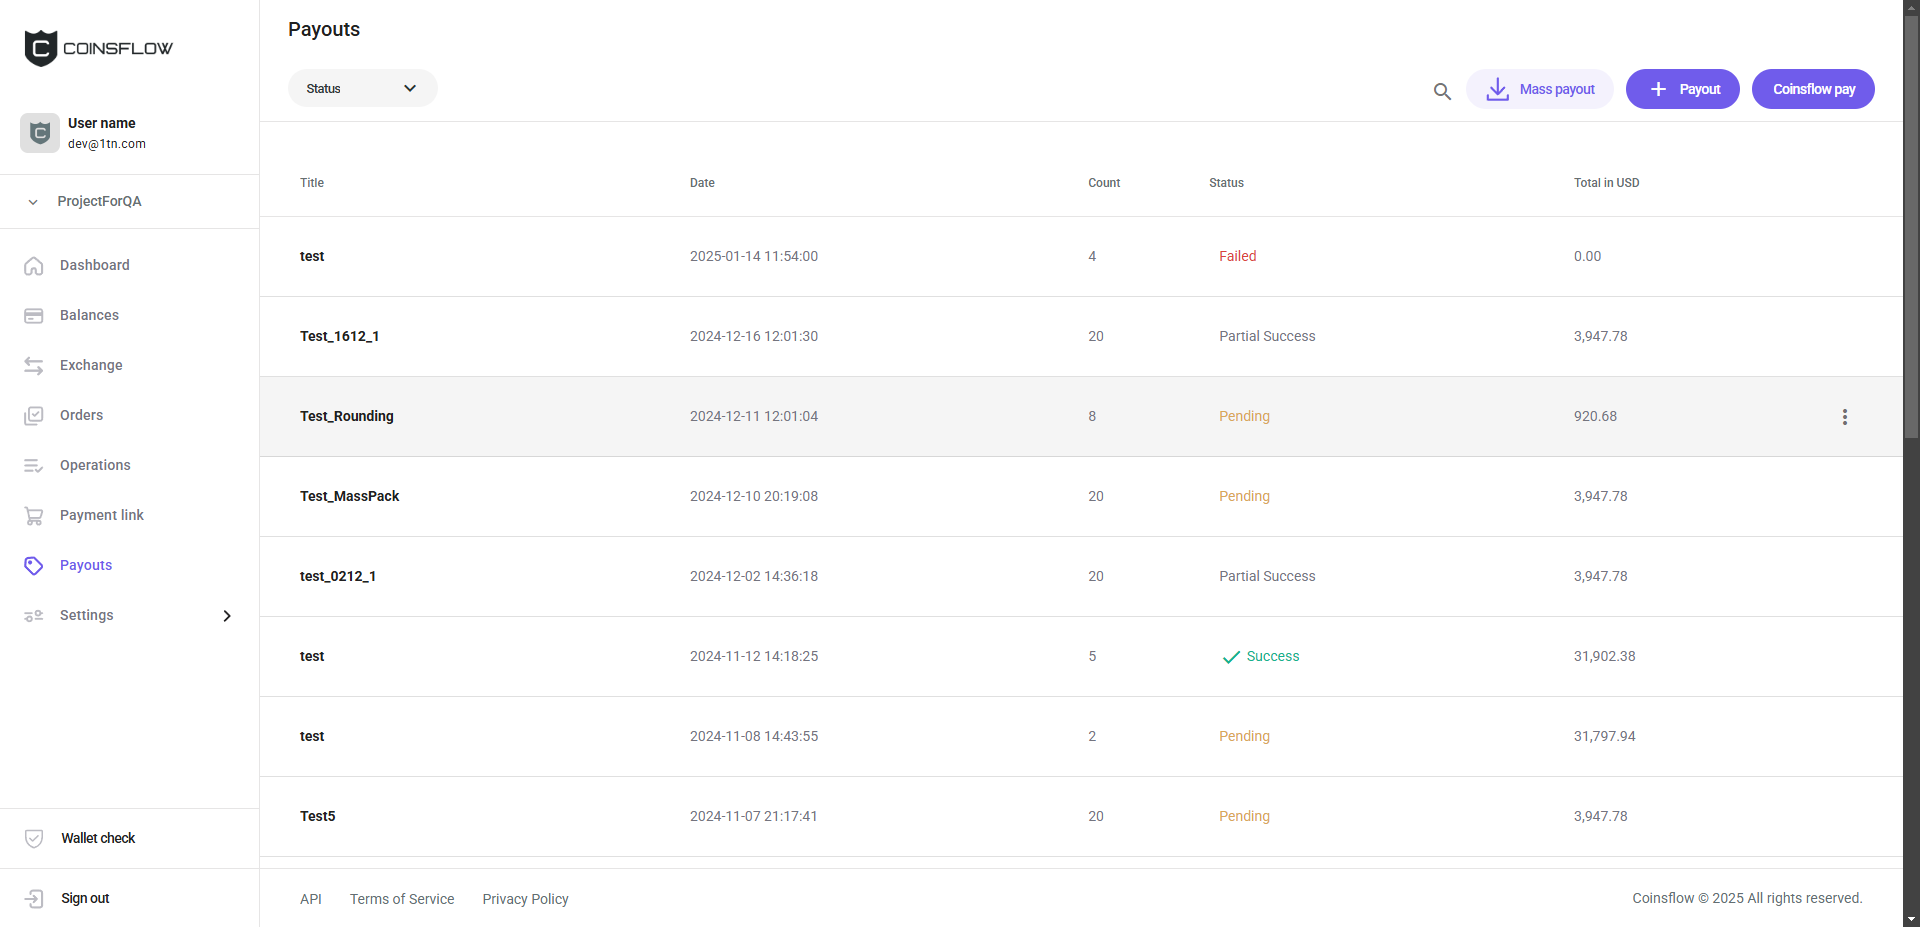Go to Orders in the sidebar
The width and height of the screenshot is (1920, 927).
coord(81,416)
